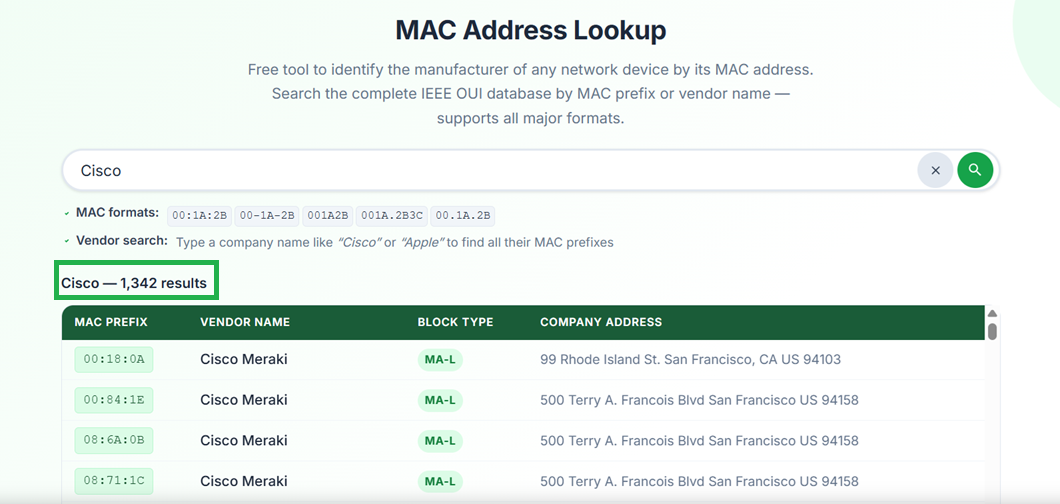Click MA-L badge in 00:84:1E row
The image size is (1060, 504).
pos(440,401)
